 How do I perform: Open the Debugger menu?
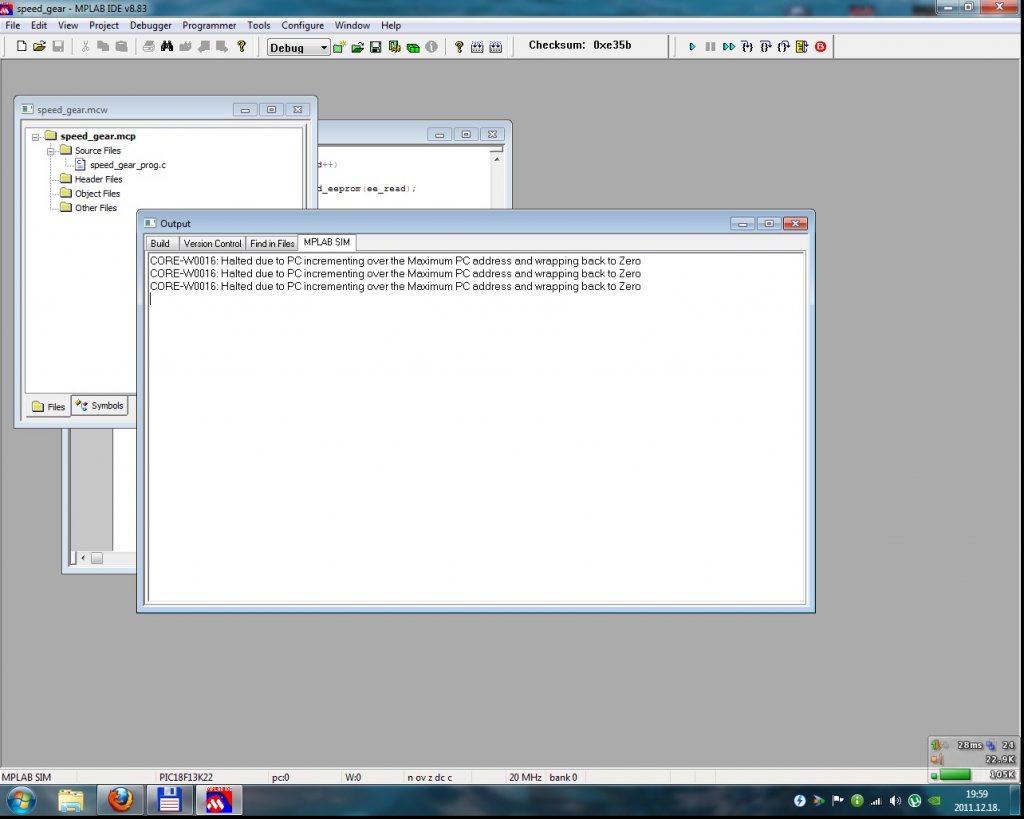[x=151, y=25]
